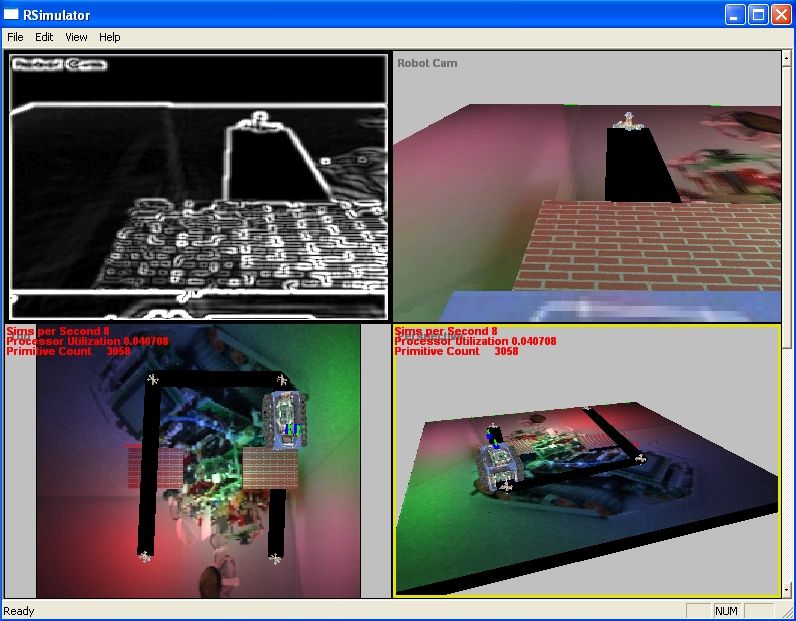Image resolution: width=796 pixels, height=621 pixels.
Task: Open the Help menu
Action: pos(109,37)
